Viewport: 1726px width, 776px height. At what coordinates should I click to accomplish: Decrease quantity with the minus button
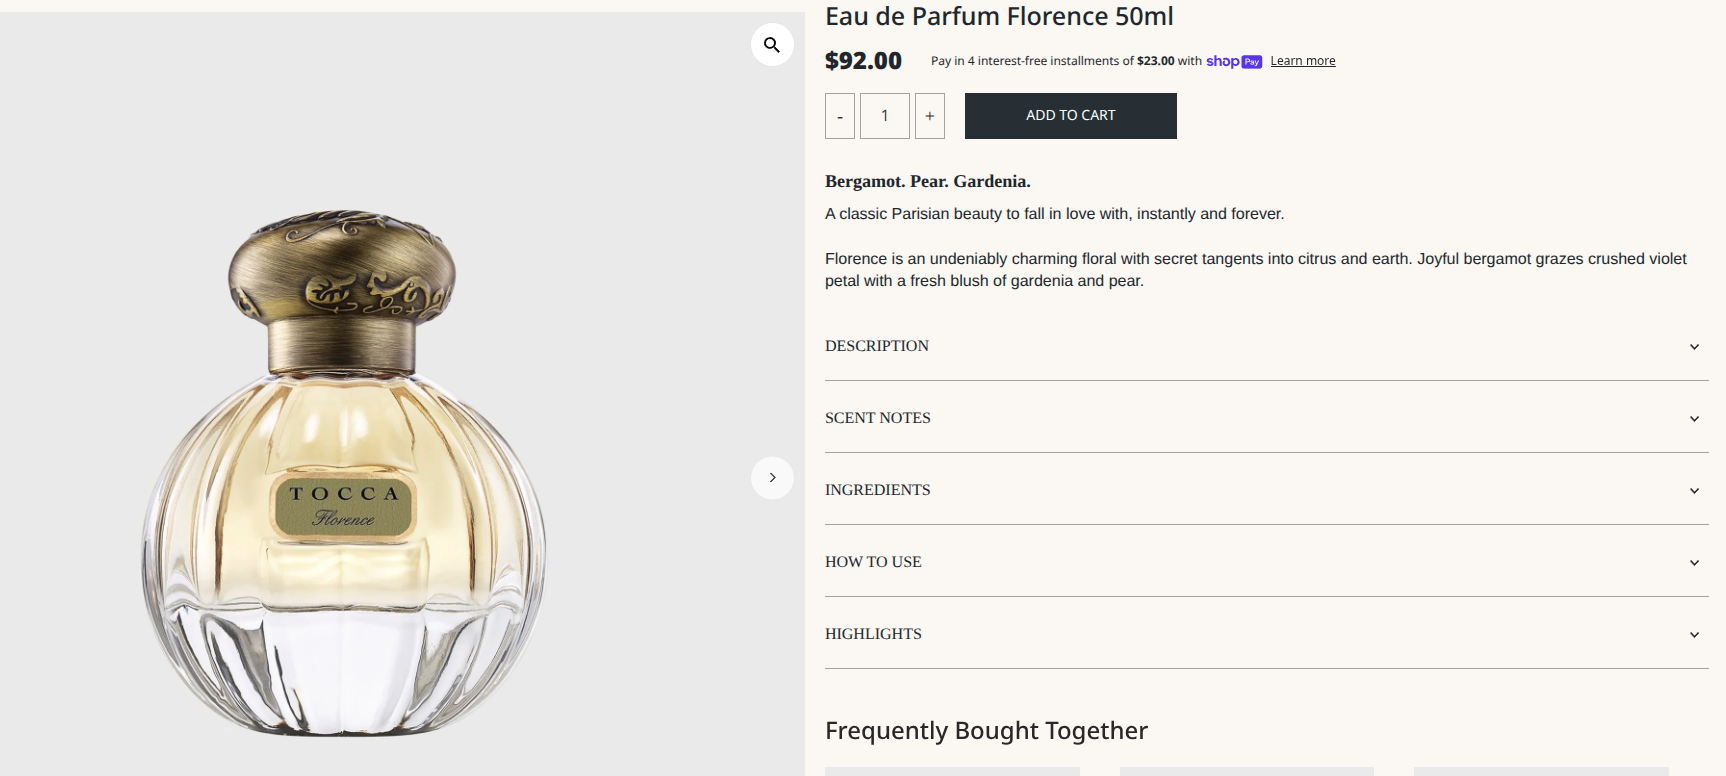840,116
